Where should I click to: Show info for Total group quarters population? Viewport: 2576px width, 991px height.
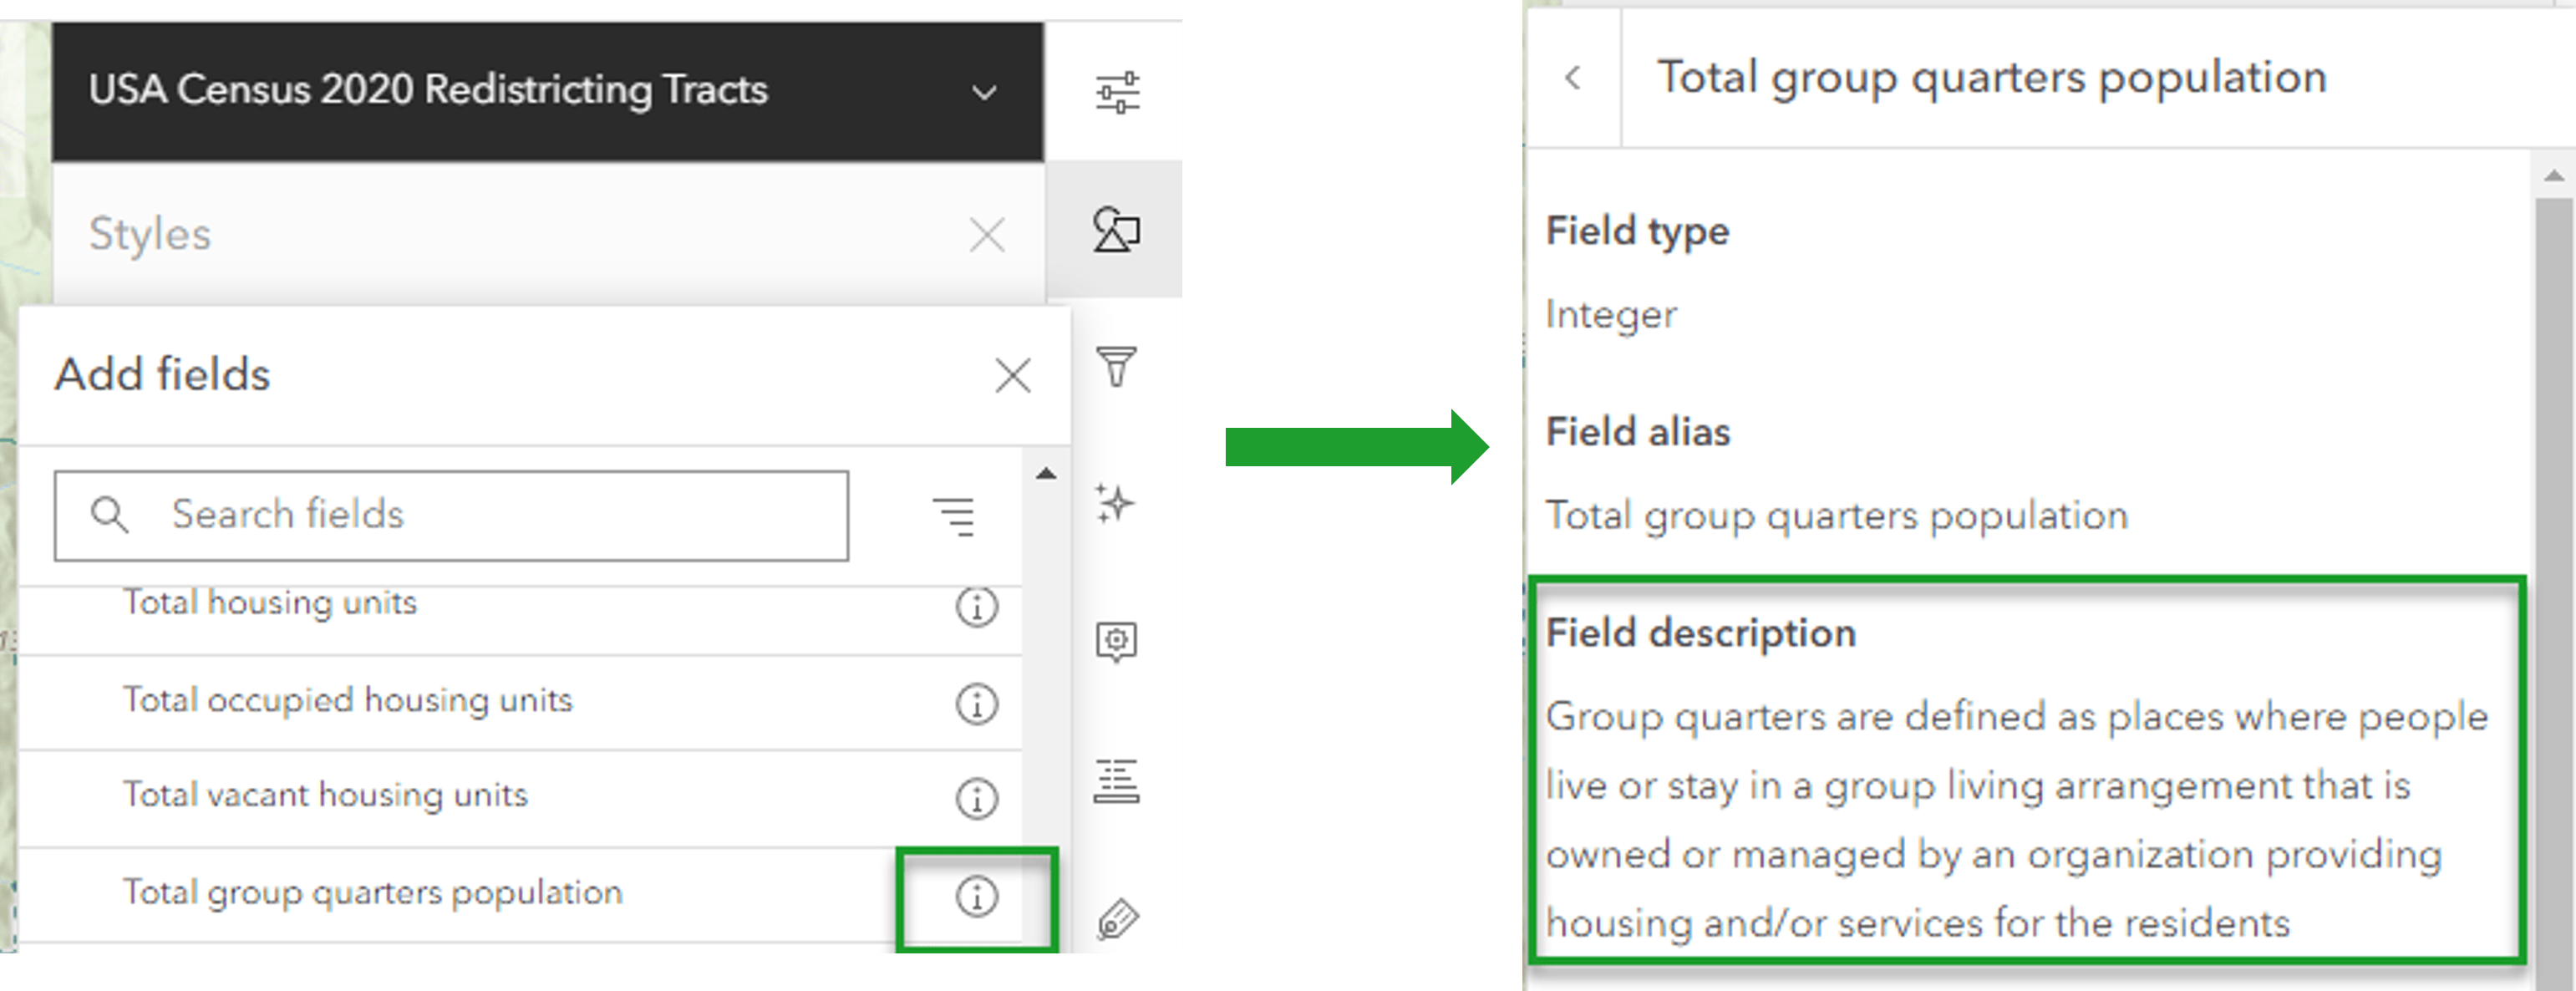point(976,896)
